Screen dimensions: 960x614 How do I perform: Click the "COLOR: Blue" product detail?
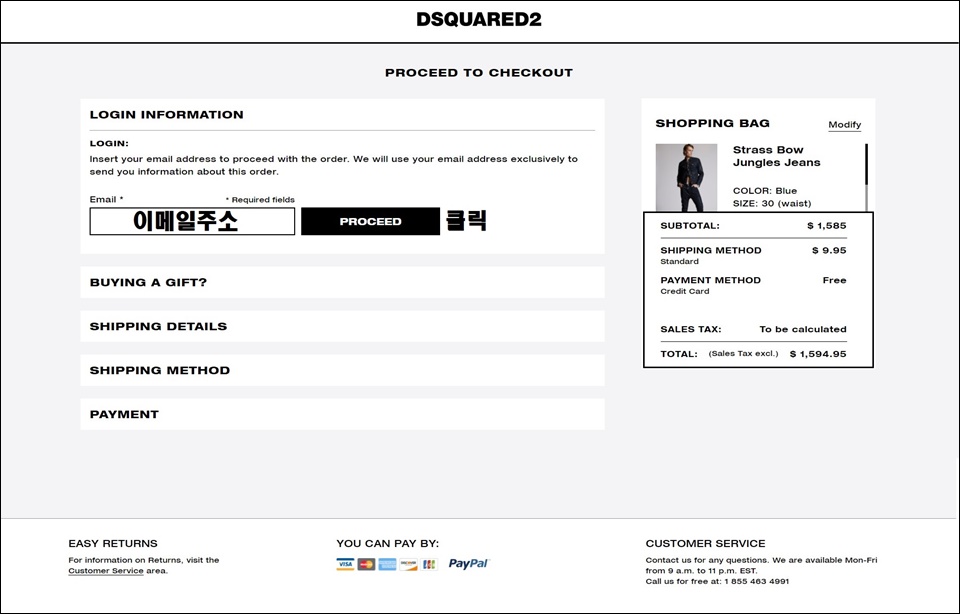(765, 191)
